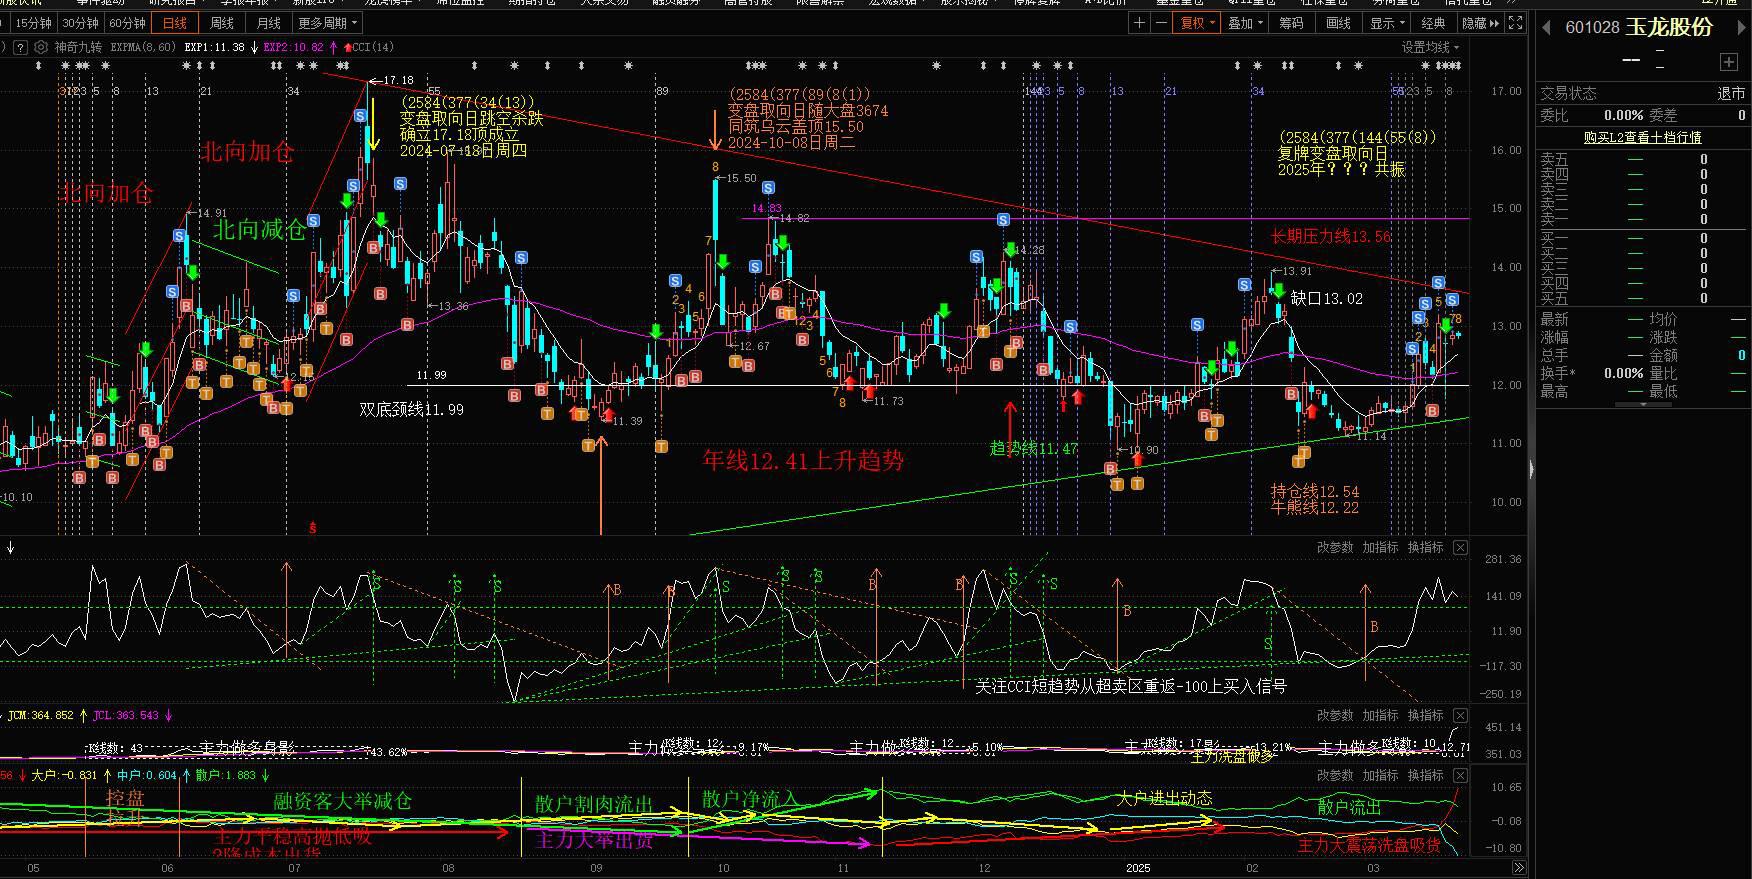Click 换指标 in the JCM panel

point(1426,715)
